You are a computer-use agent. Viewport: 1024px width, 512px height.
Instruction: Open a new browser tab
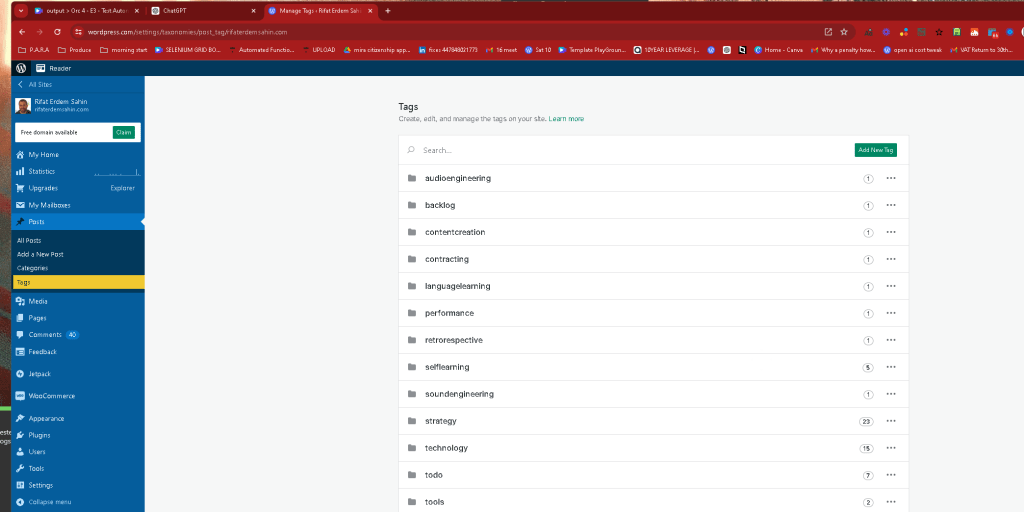coord(388,10)
